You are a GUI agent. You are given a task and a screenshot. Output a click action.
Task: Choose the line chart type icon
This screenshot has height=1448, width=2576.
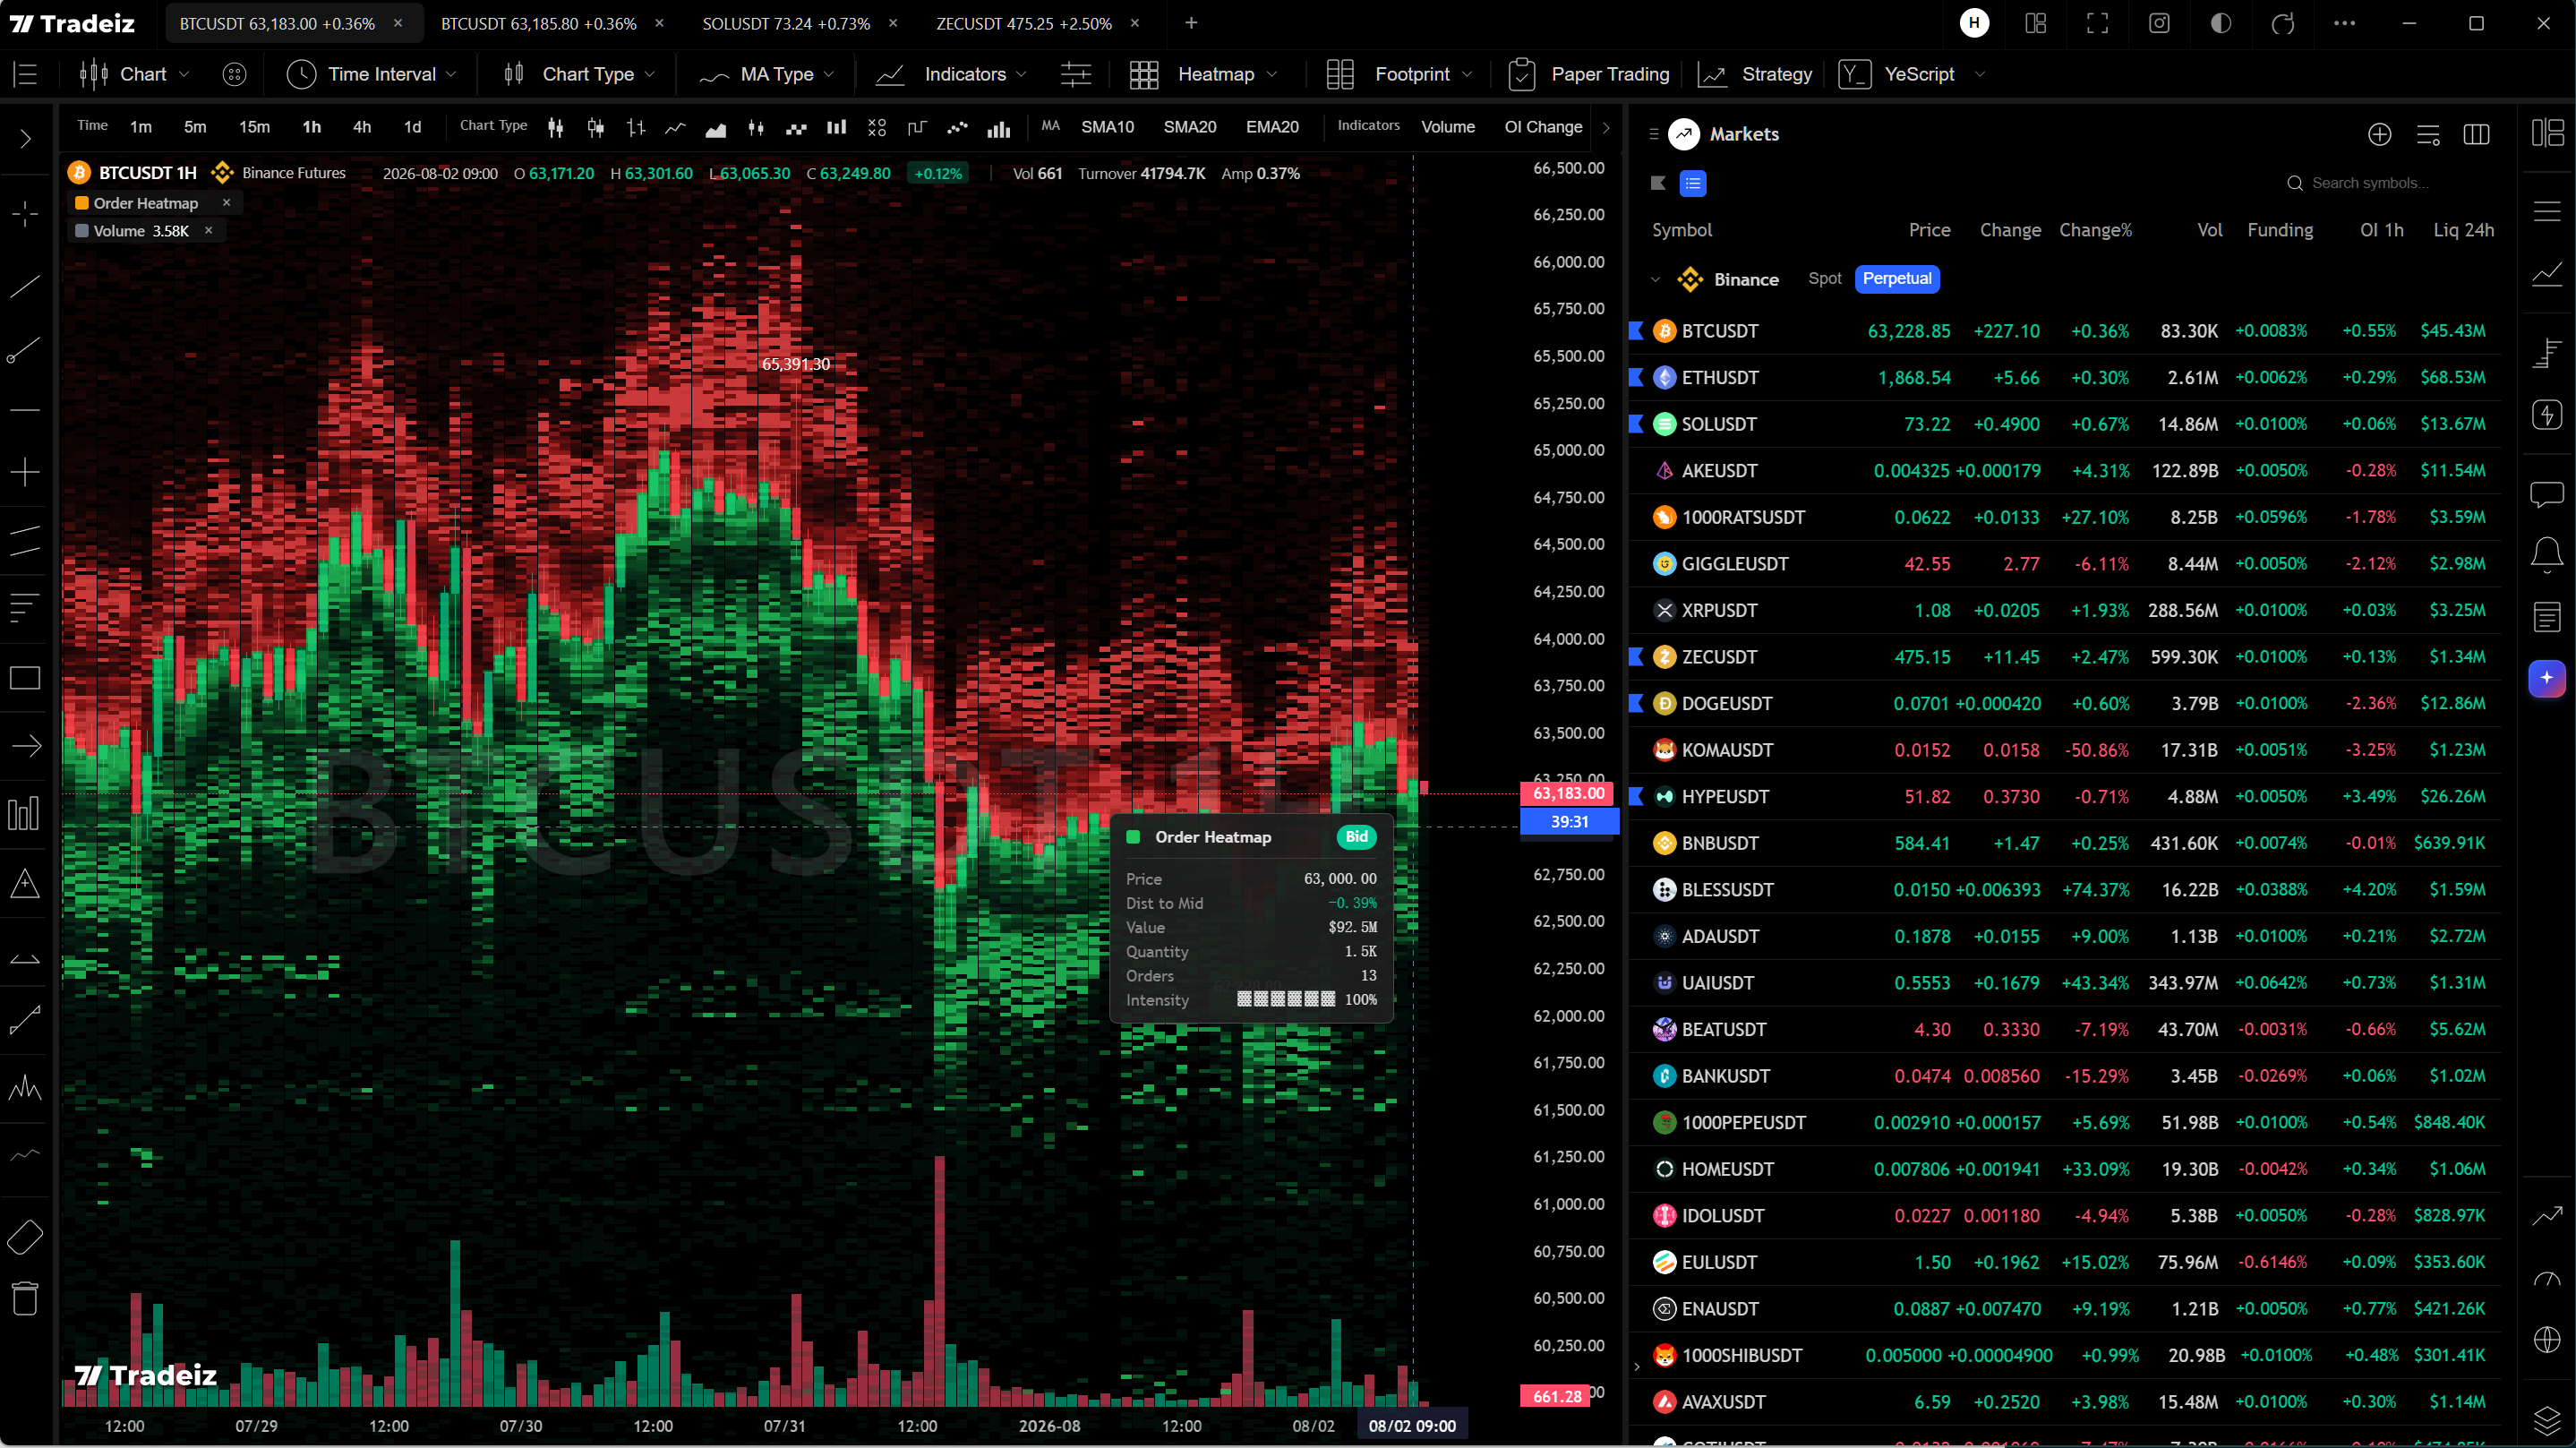point(676,127)
